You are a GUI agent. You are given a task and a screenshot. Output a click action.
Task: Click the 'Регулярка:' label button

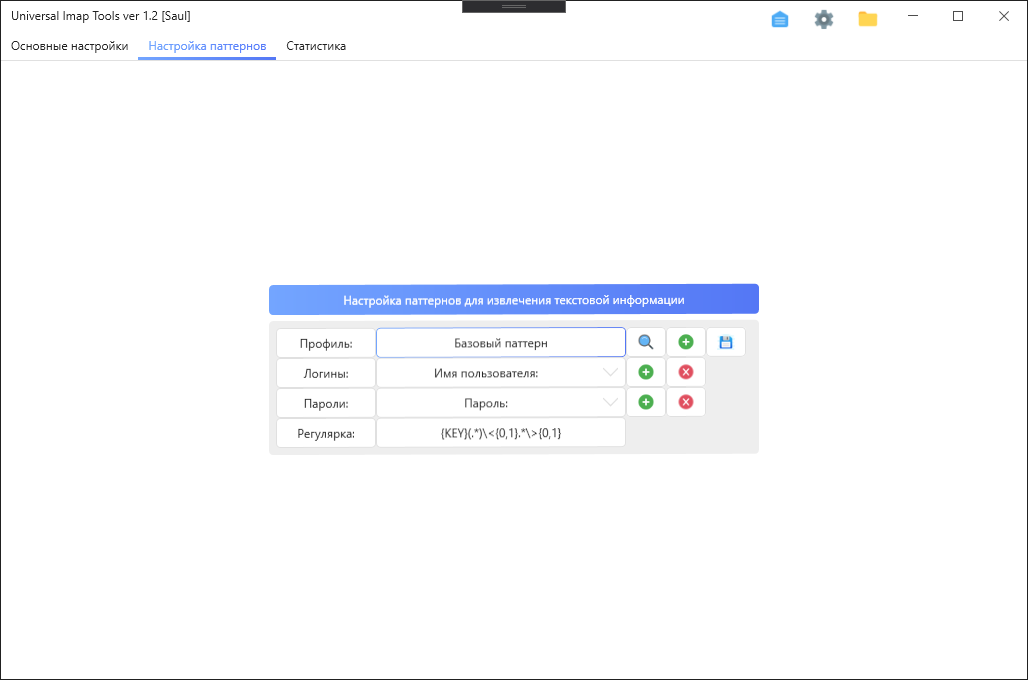[326, 433]
